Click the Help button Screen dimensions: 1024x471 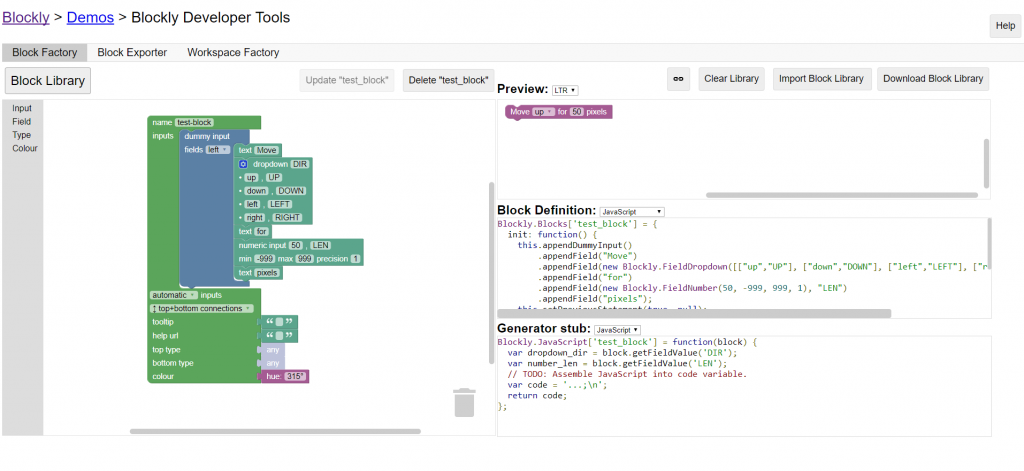tap(1005, 26)
